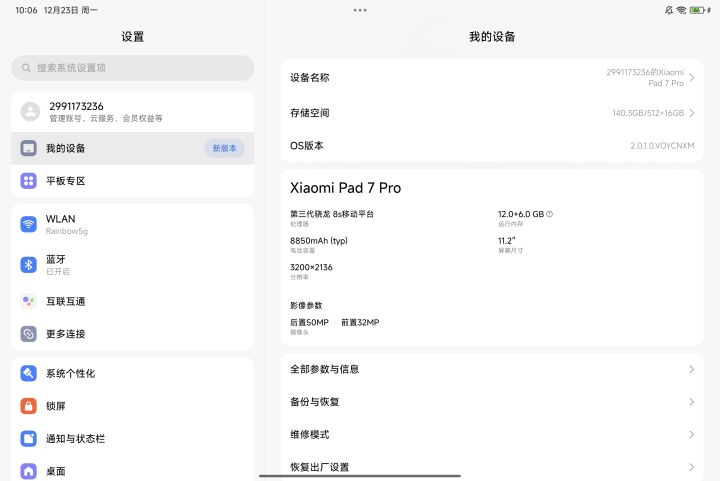This screenshot has width=720, height=481.
Task: Tap the info icon beside 12.0+6.0 GB
Action: coord(550,214)
